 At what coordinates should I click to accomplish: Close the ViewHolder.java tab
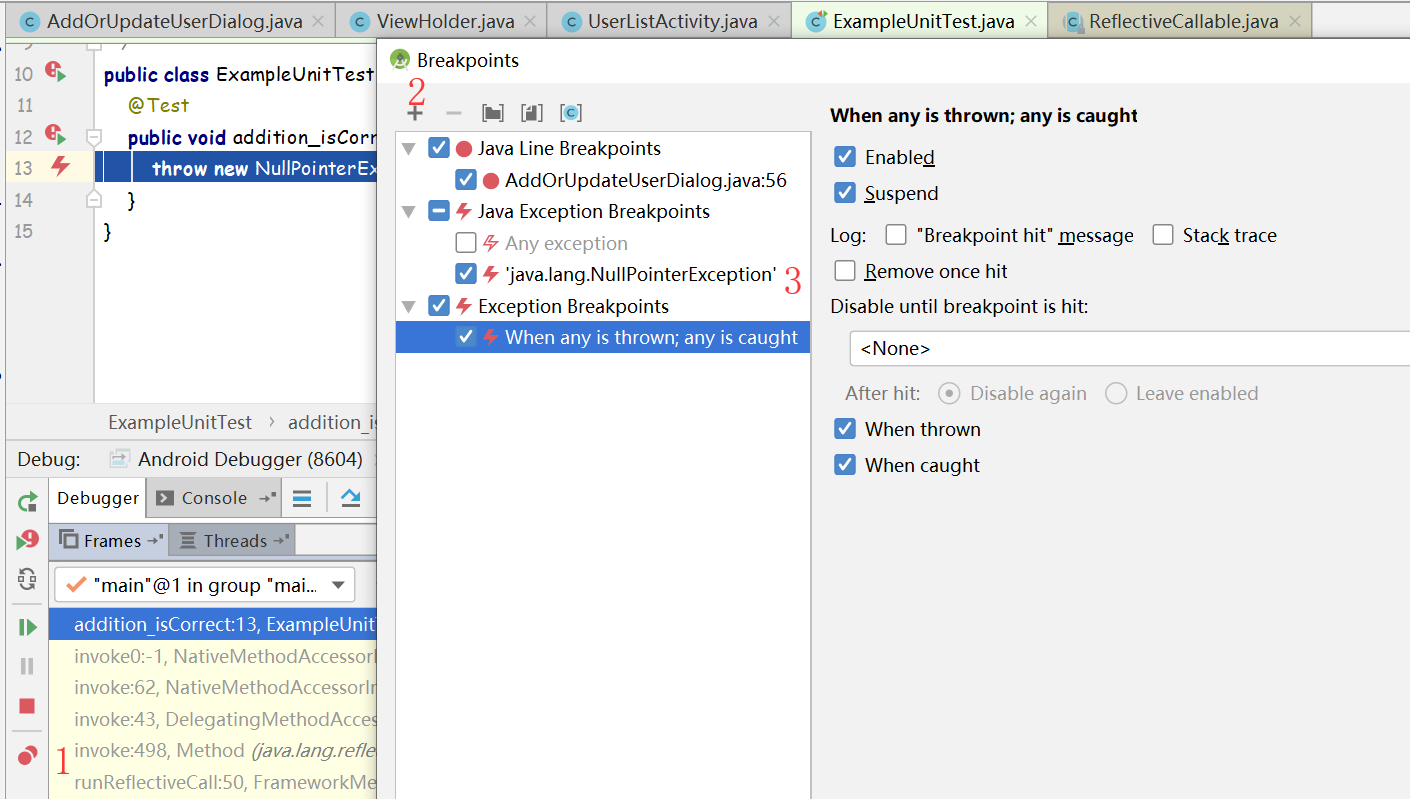coord(531,21)
